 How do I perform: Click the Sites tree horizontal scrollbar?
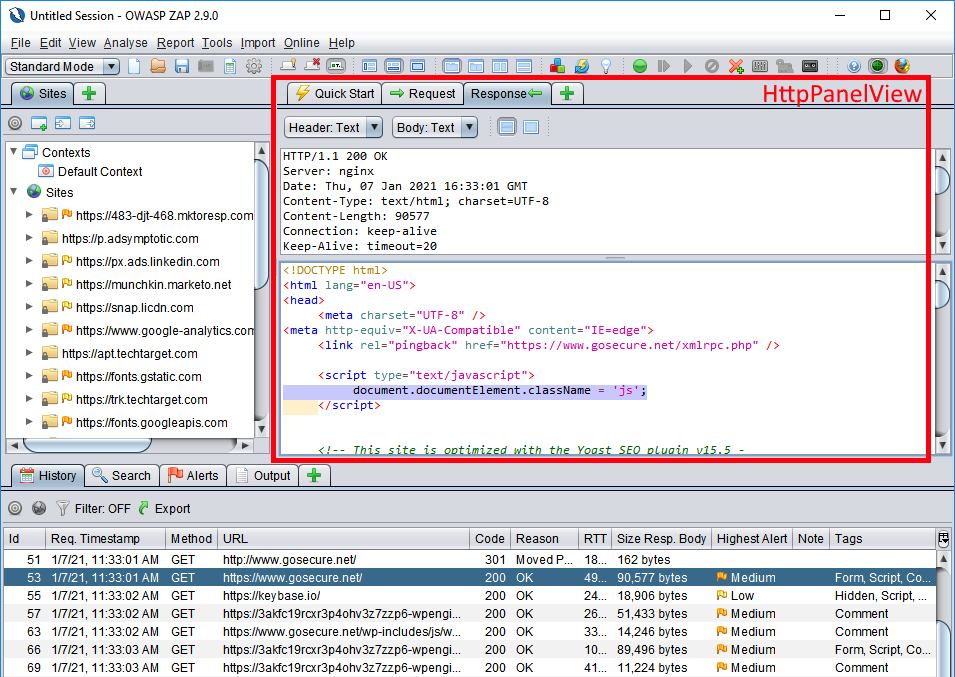tap(87, 445)
